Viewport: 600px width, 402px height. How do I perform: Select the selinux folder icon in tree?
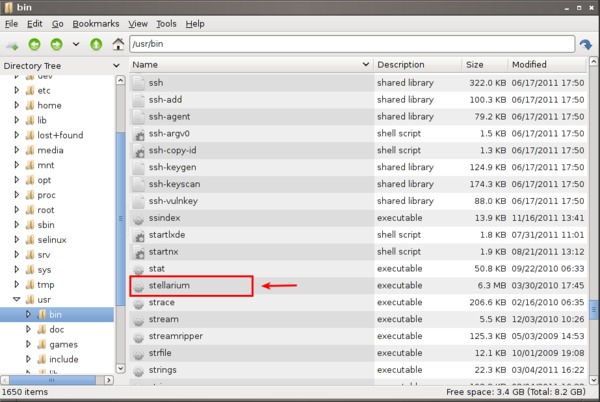click(x=30, y=239)
